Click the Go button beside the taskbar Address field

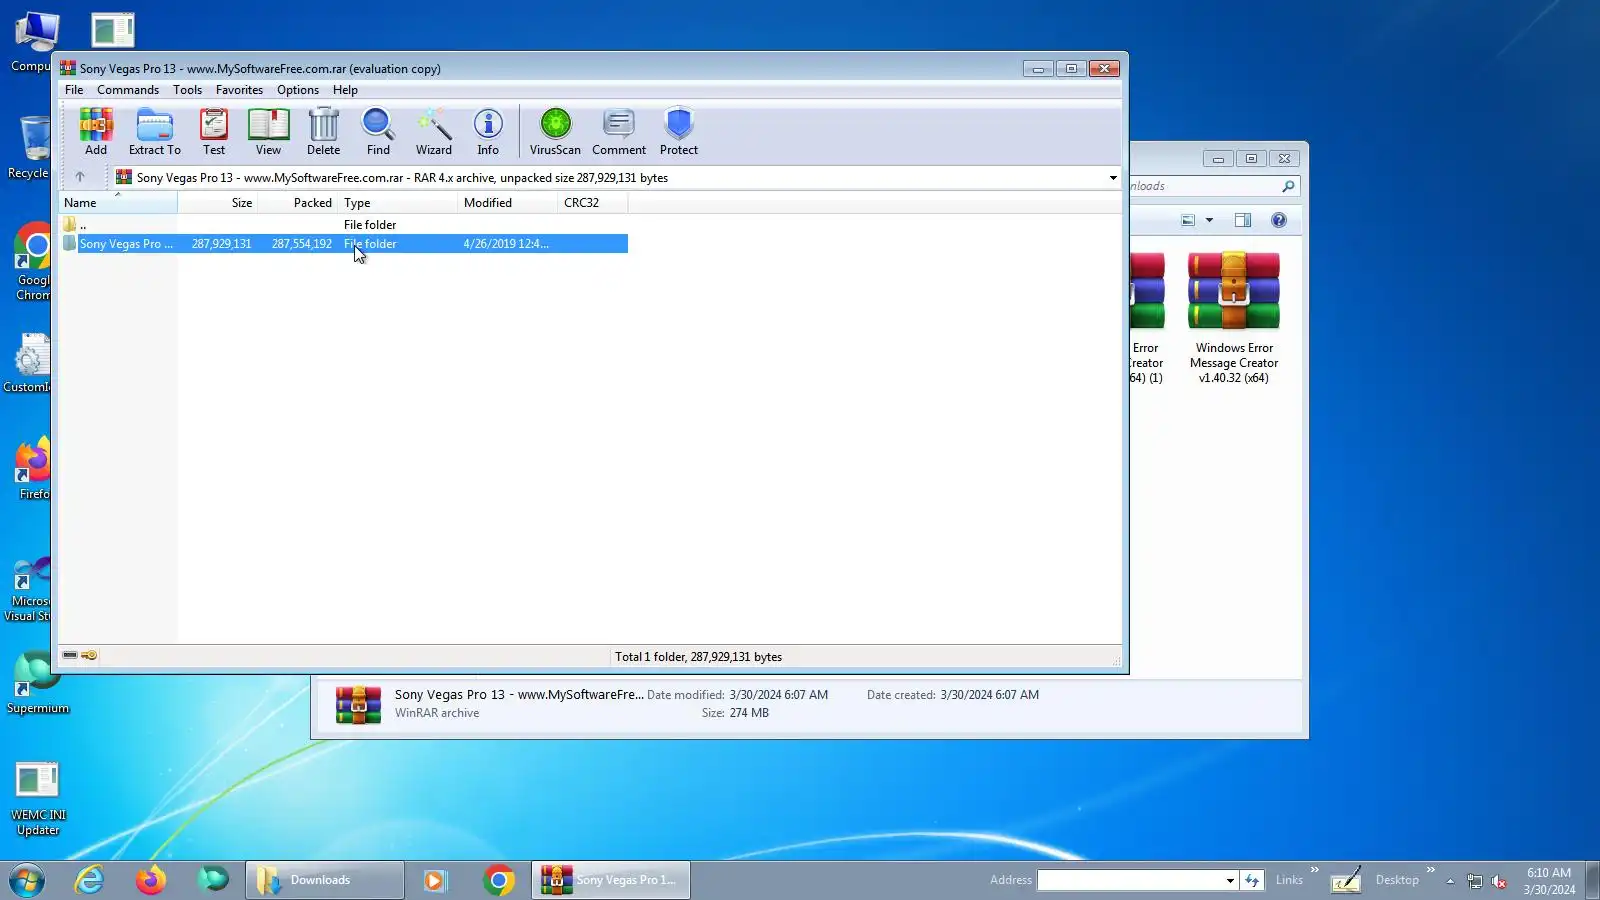pyautogui.click(x=1252, y=880)
